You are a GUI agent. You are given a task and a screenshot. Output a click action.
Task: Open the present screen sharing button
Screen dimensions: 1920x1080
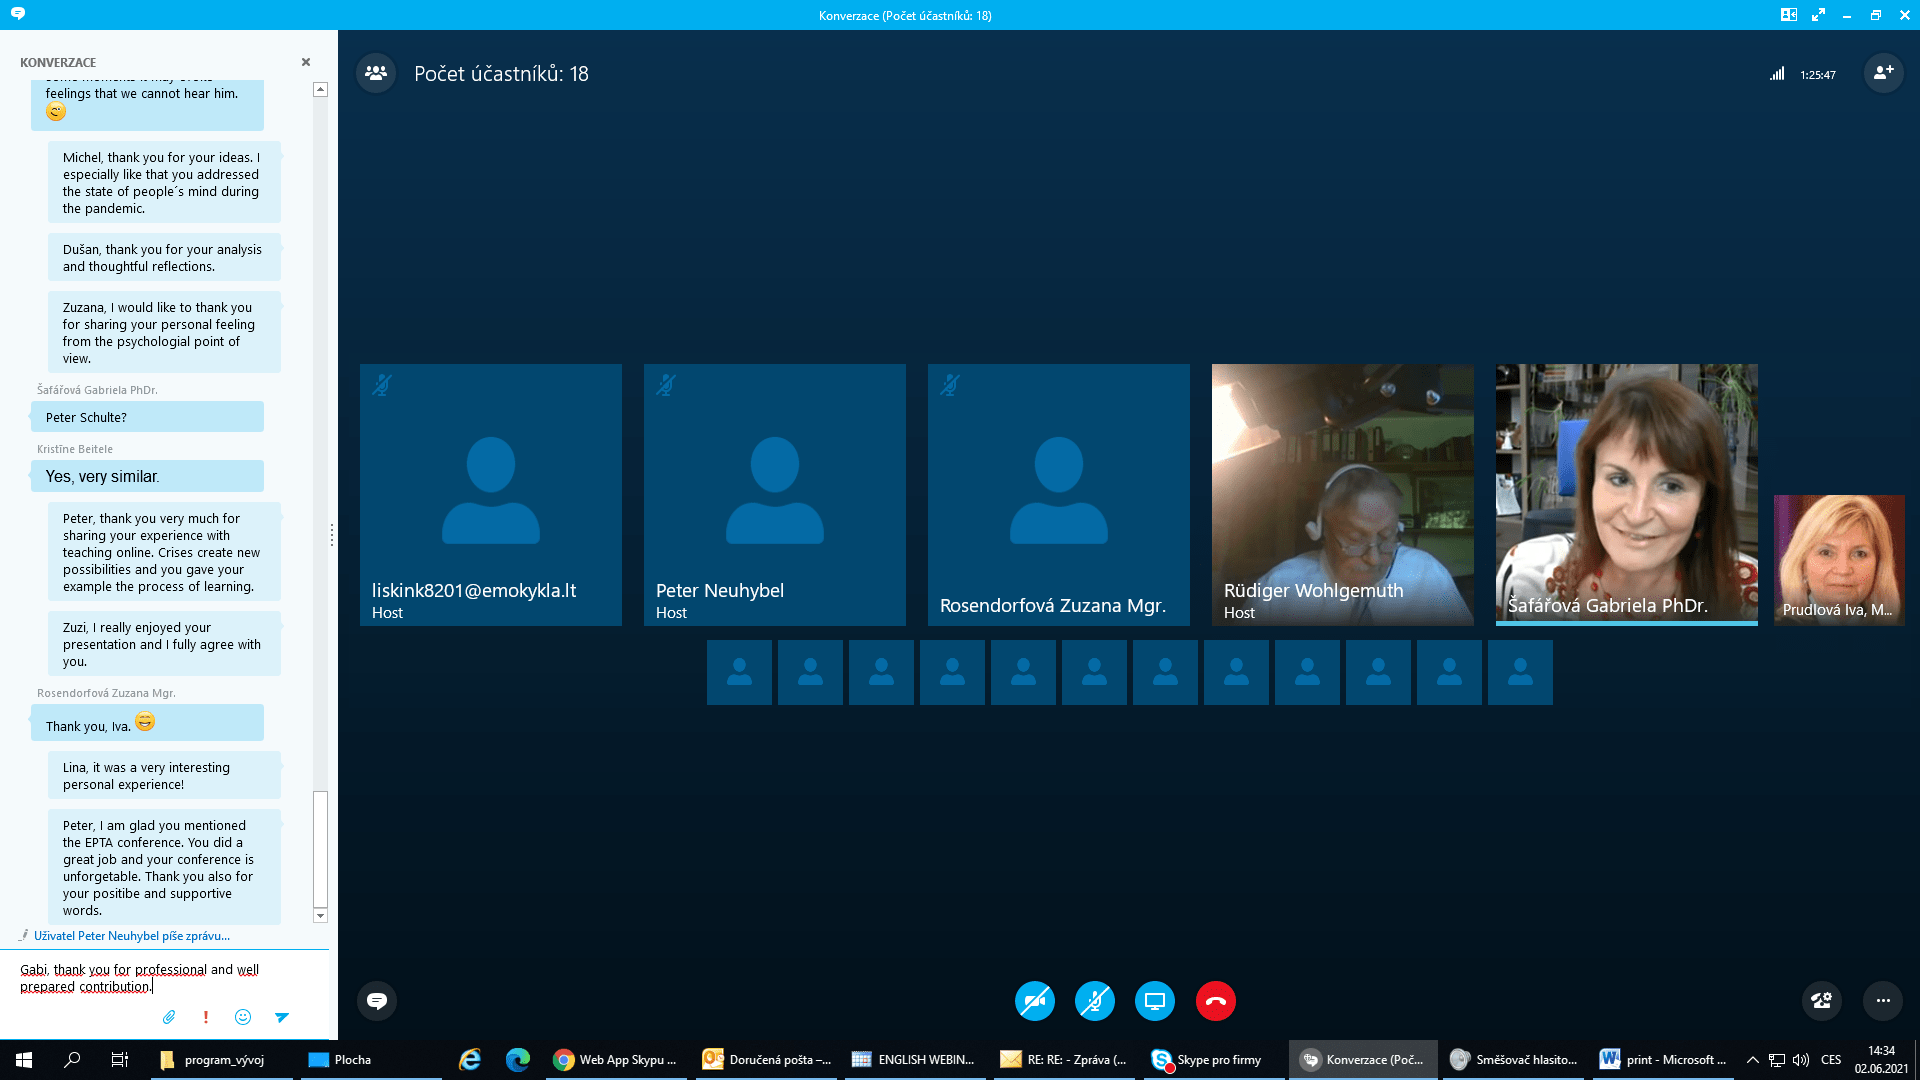tap(1155, 1001)
